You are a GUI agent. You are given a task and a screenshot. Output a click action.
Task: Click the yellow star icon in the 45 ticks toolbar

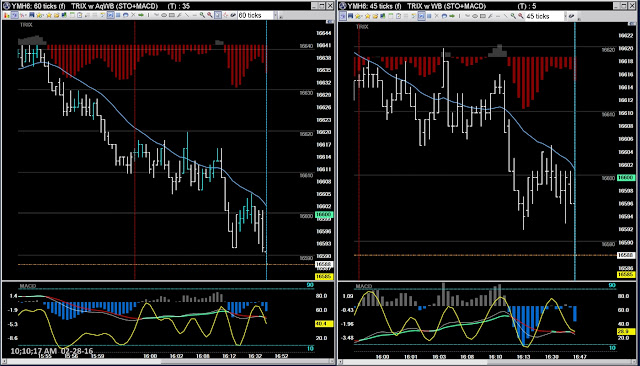(367, 16)
